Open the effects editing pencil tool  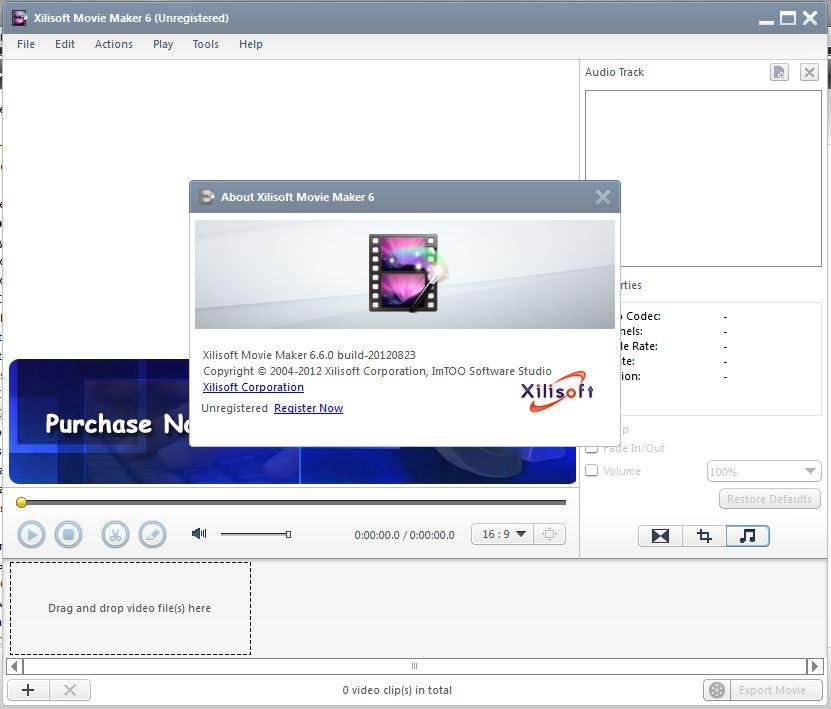152,535
